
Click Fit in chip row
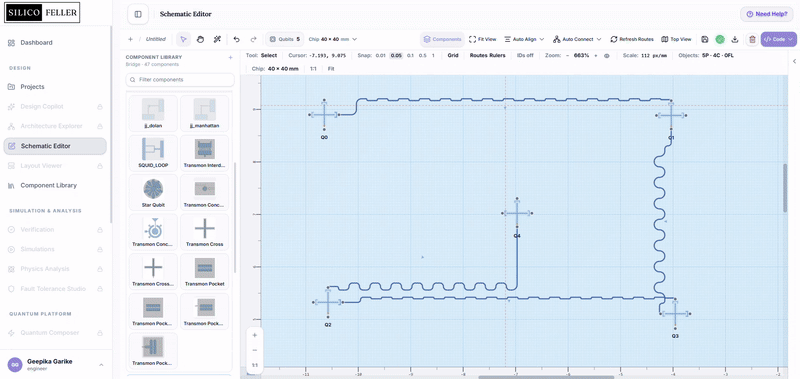tap(331, 68)
